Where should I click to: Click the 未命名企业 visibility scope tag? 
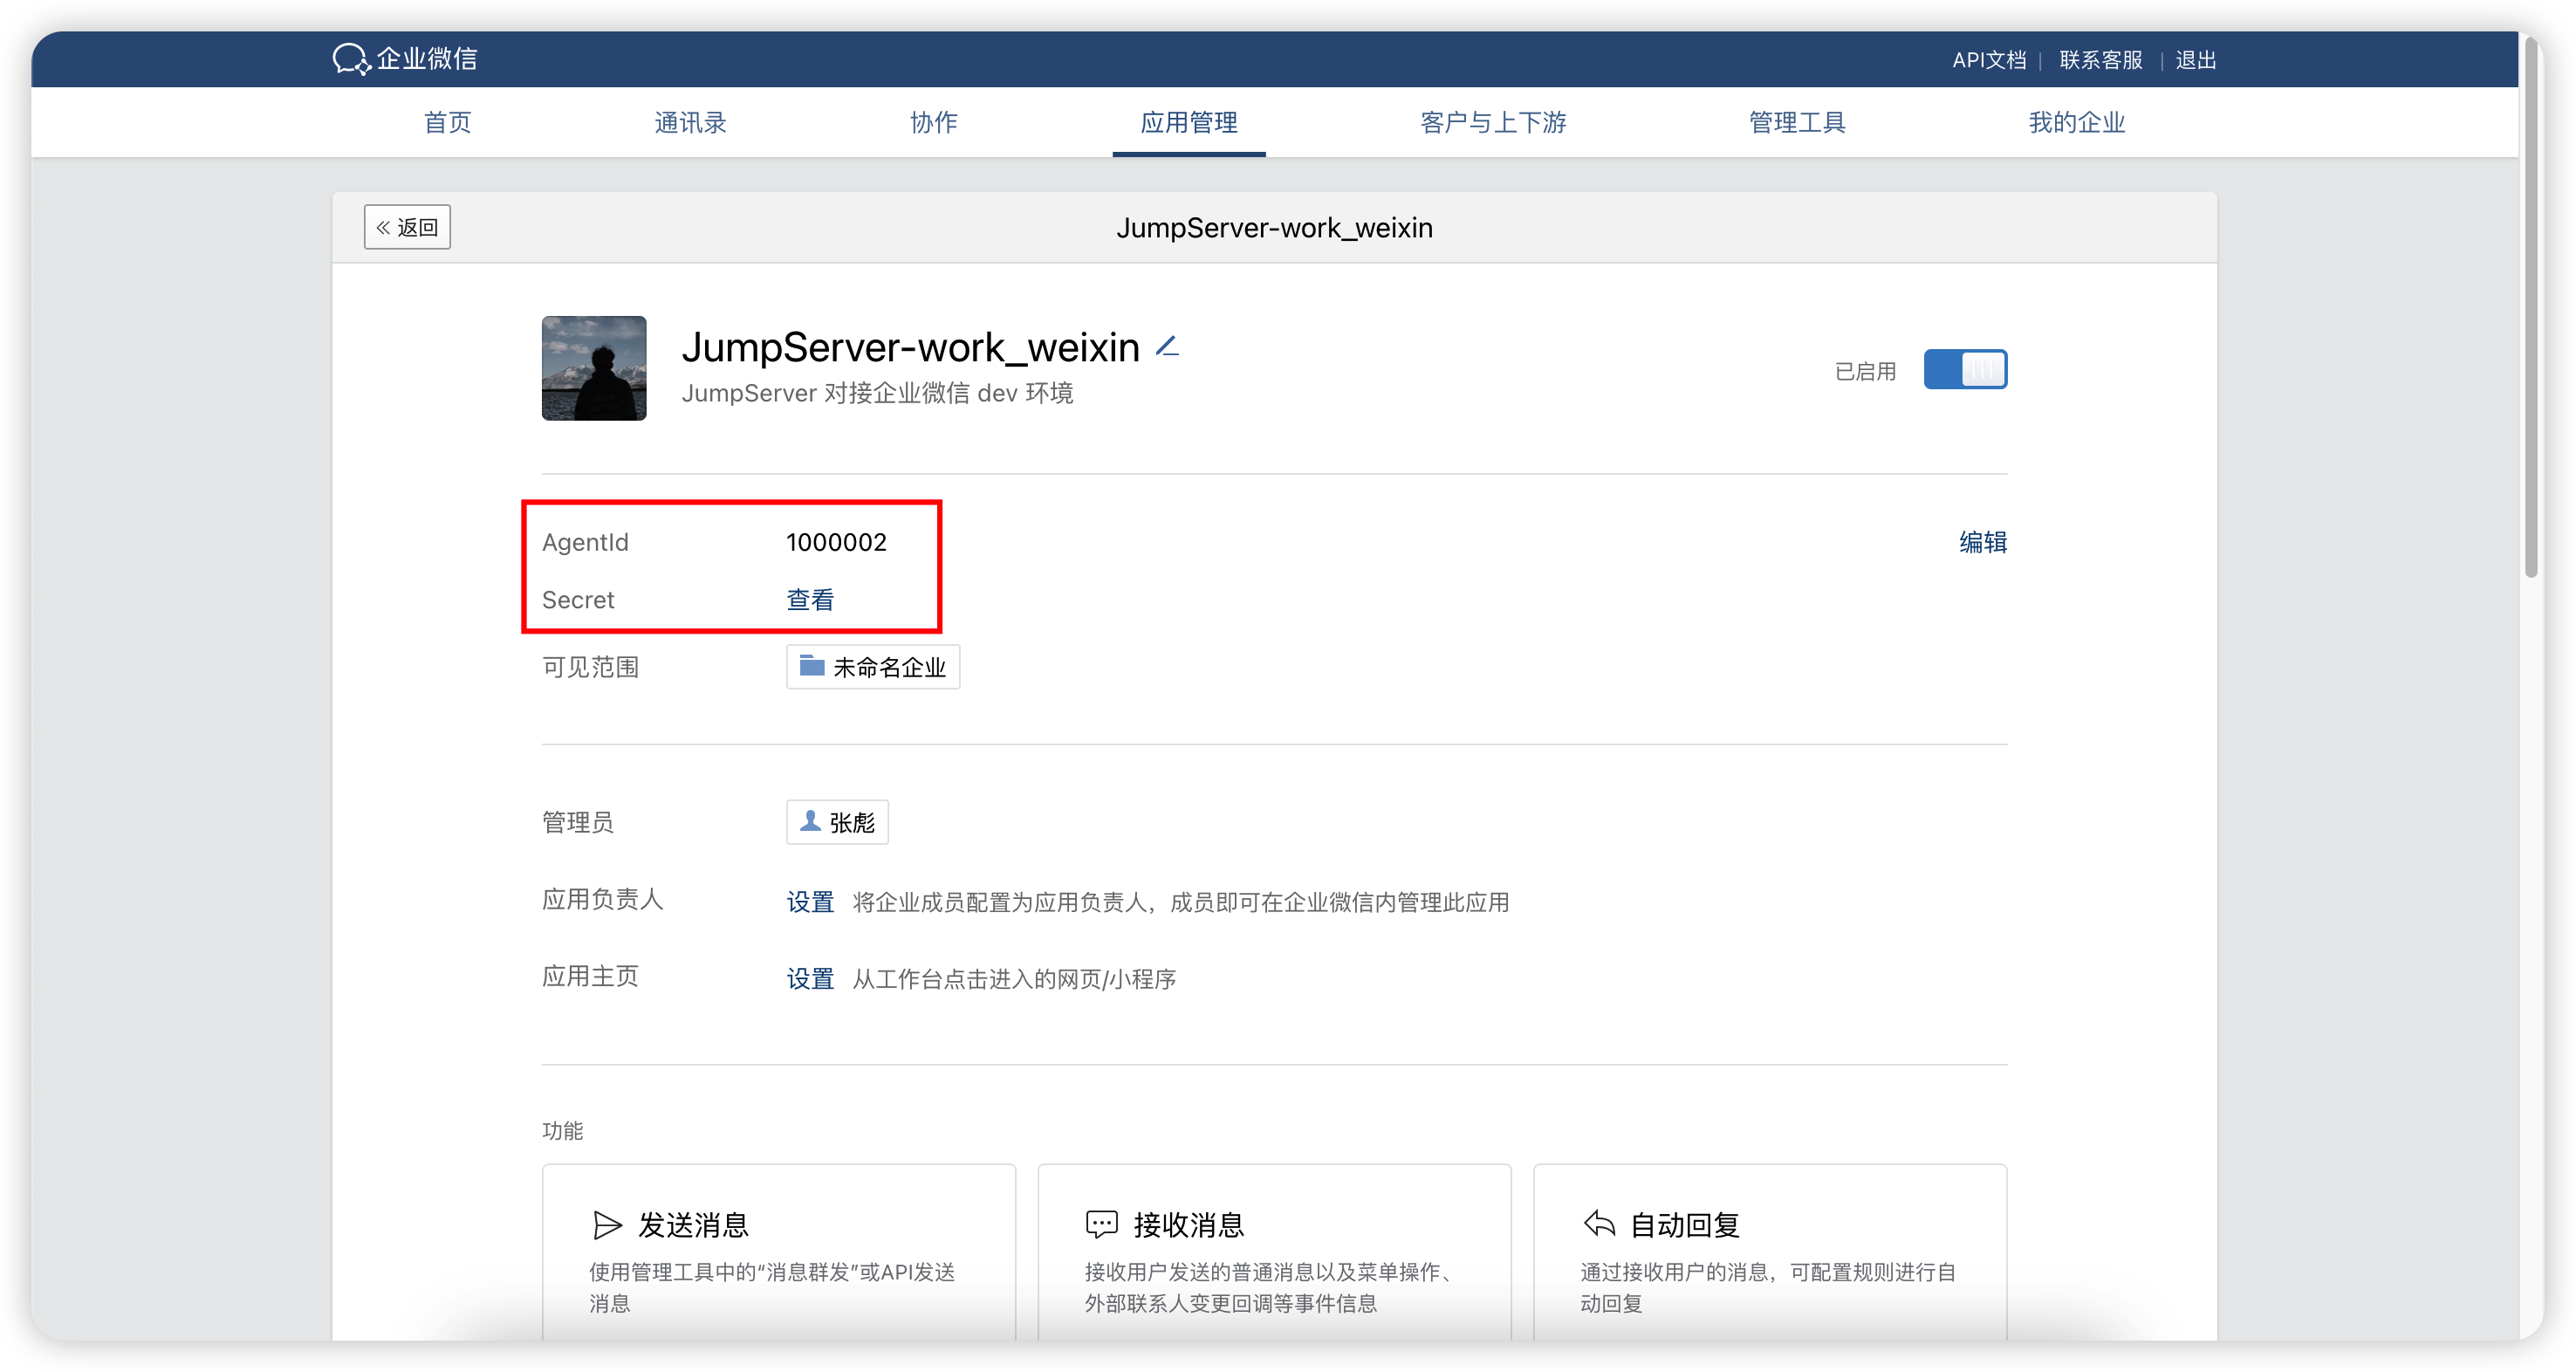coord(873,667)
